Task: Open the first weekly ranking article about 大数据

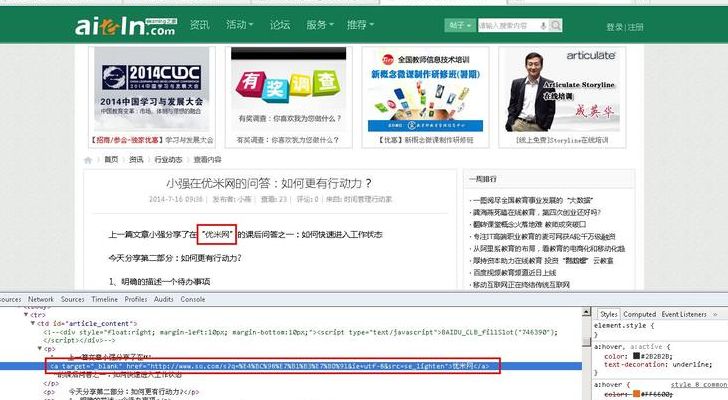Action: pos(533,200)
